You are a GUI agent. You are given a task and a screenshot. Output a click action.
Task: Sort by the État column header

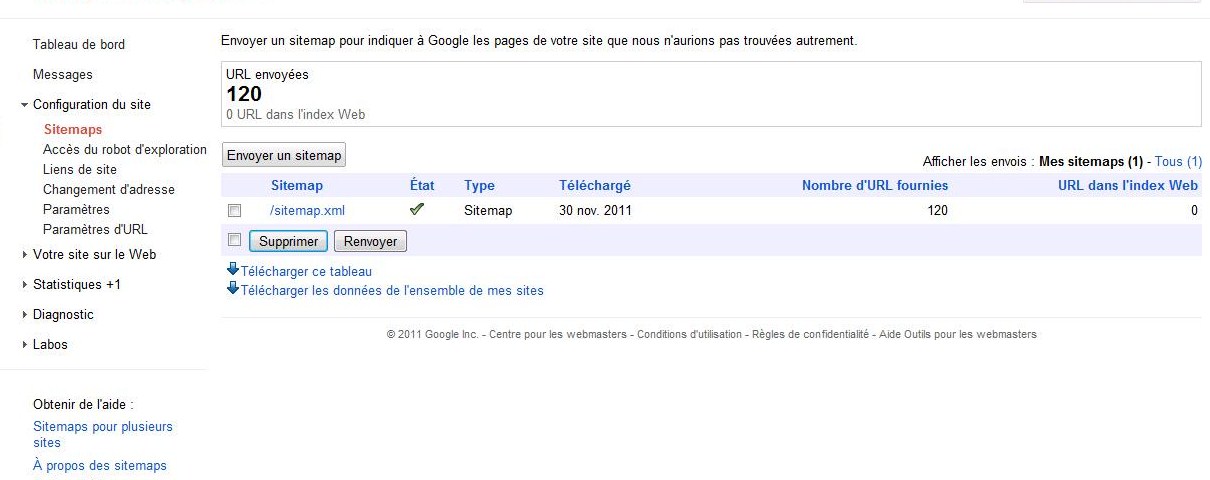pos(422,185)
